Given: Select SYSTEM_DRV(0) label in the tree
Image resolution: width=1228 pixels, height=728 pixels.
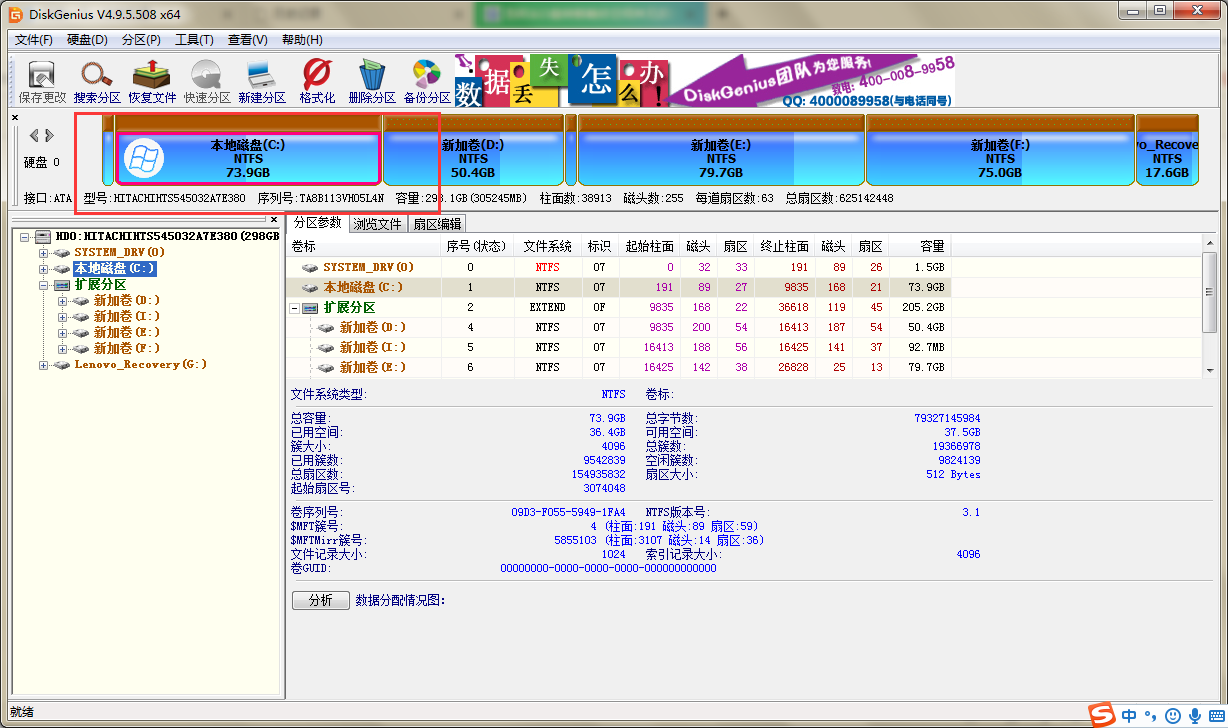Looking at the screenshot, I should (x=119, y=253).
